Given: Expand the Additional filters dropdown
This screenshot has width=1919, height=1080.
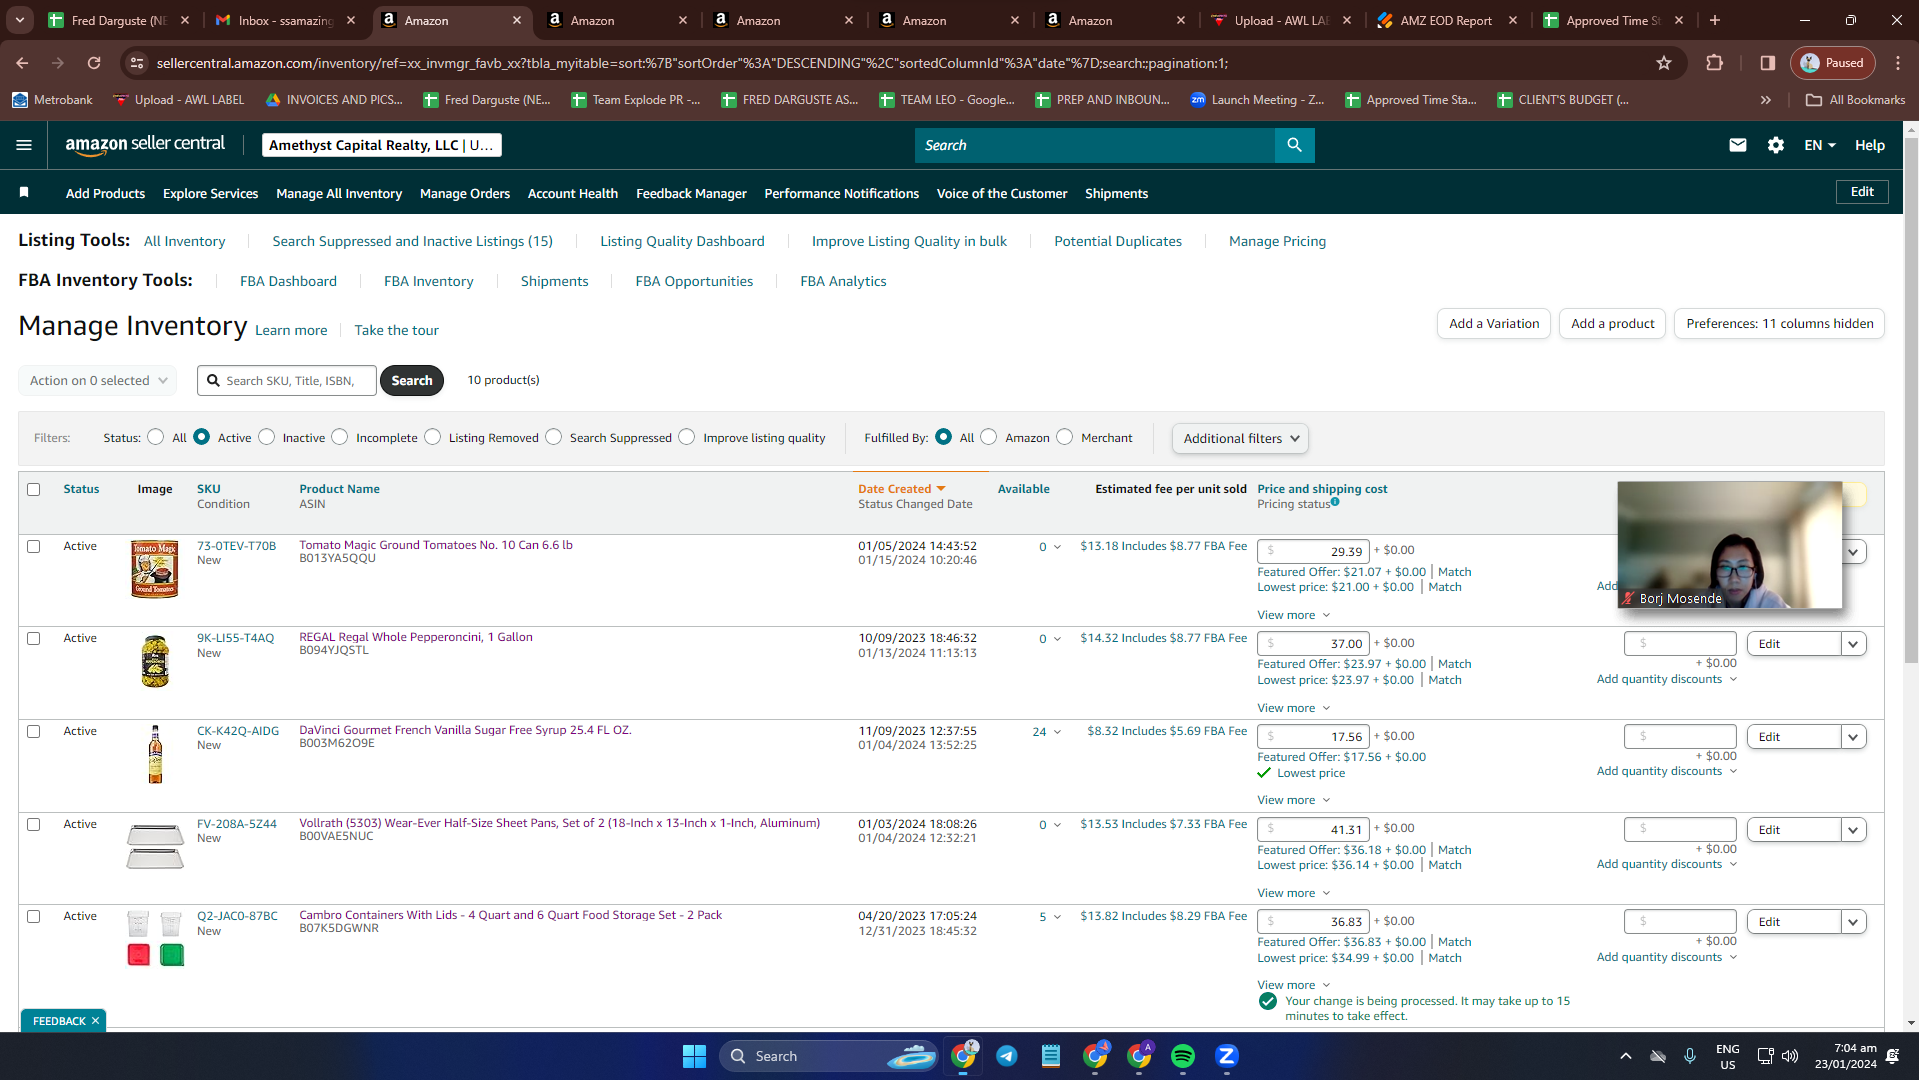Looking at the screenshot, I should click(x=1240, y=438).
